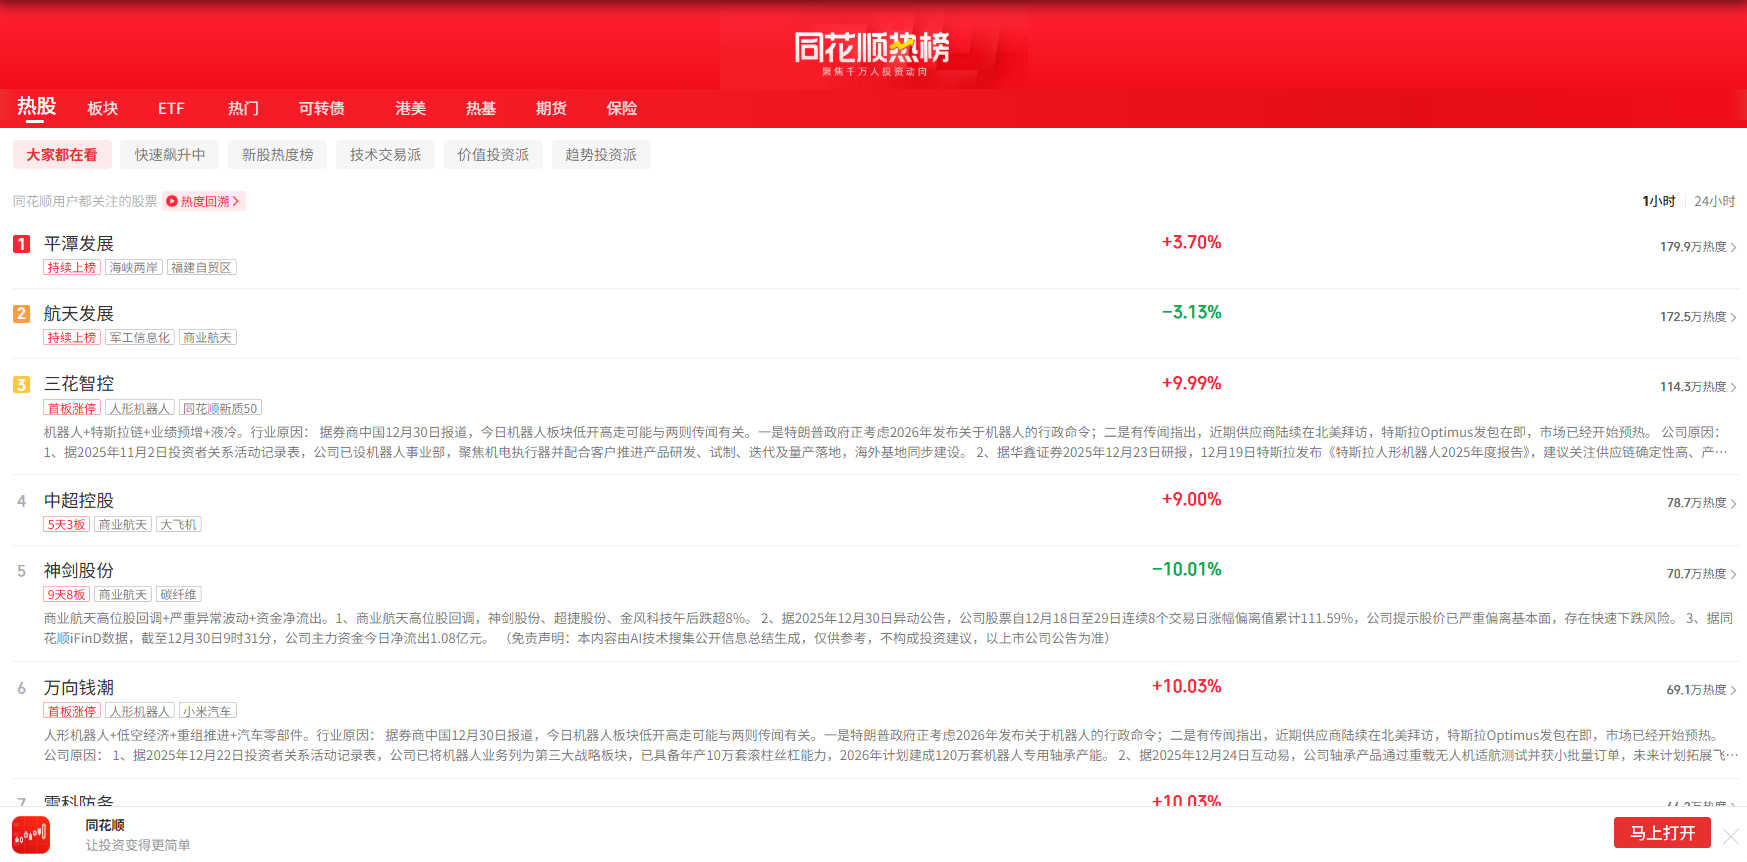Switch time range to 24小时
The width and height of the screenshot is (1747, 862).
1714,201
